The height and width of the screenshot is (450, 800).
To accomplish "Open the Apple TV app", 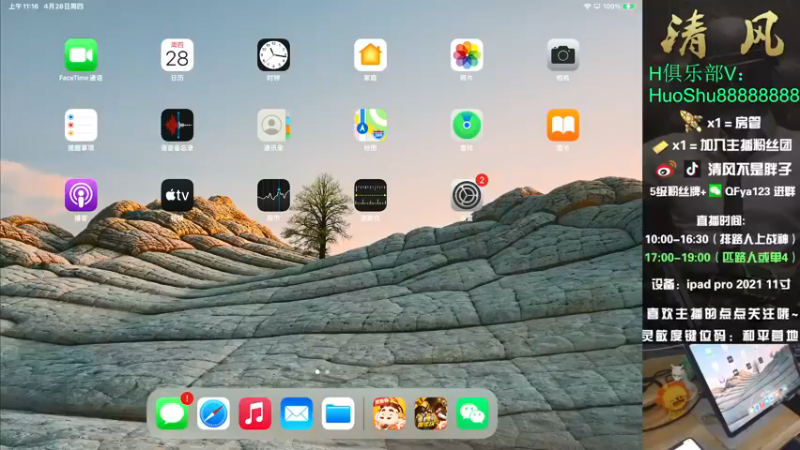I will click(177, 195).
